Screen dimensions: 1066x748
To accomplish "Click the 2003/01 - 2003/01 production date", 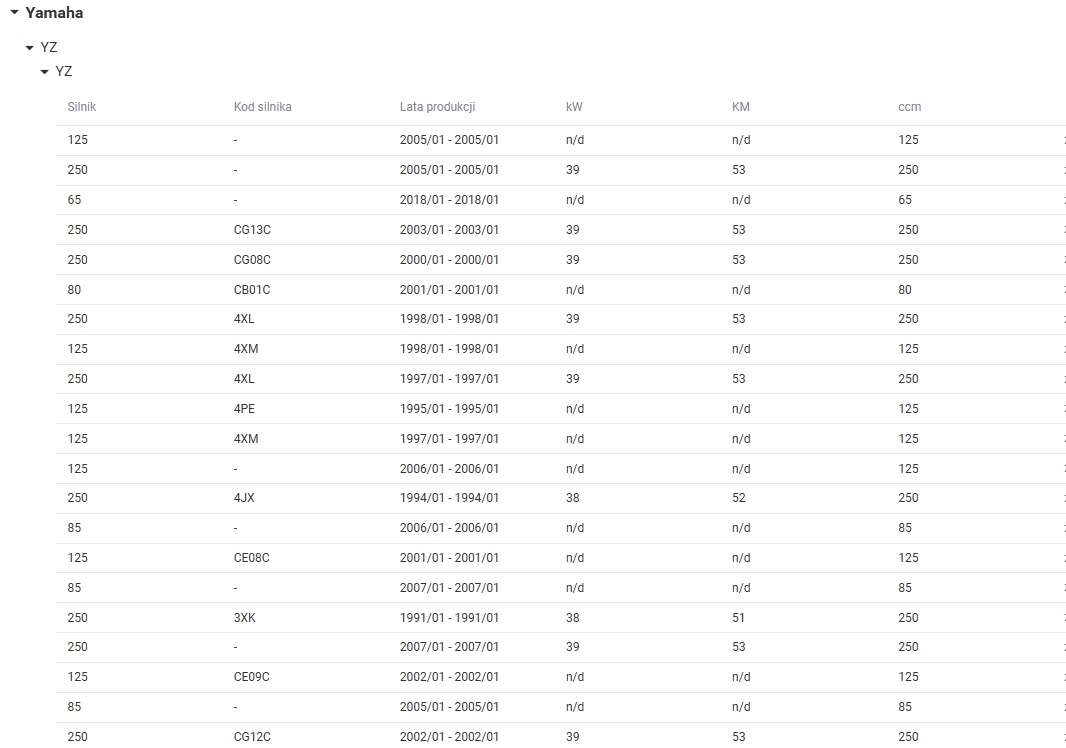I will click(x=449, y=230).
